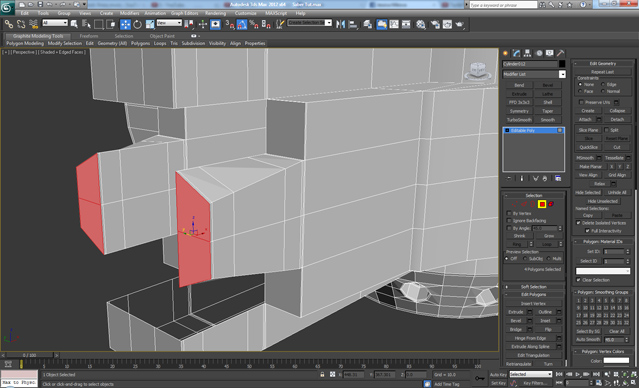Click the Align tool icon
The image size is (639, 388).
[353, 24]
